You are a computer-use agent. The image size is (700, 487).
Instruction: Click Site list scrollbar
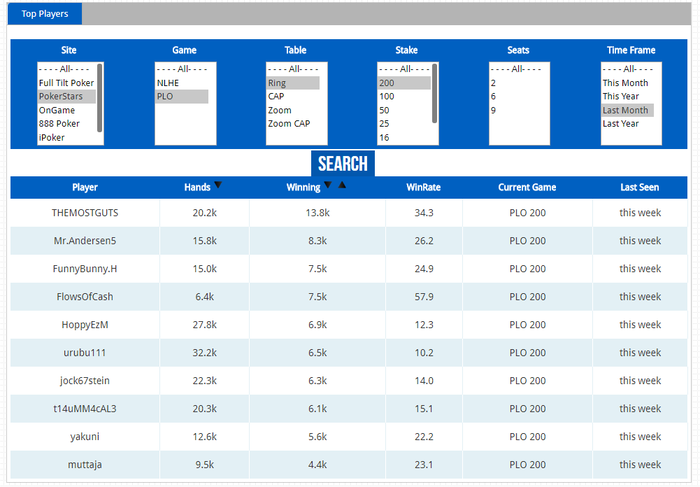[100, 98]
